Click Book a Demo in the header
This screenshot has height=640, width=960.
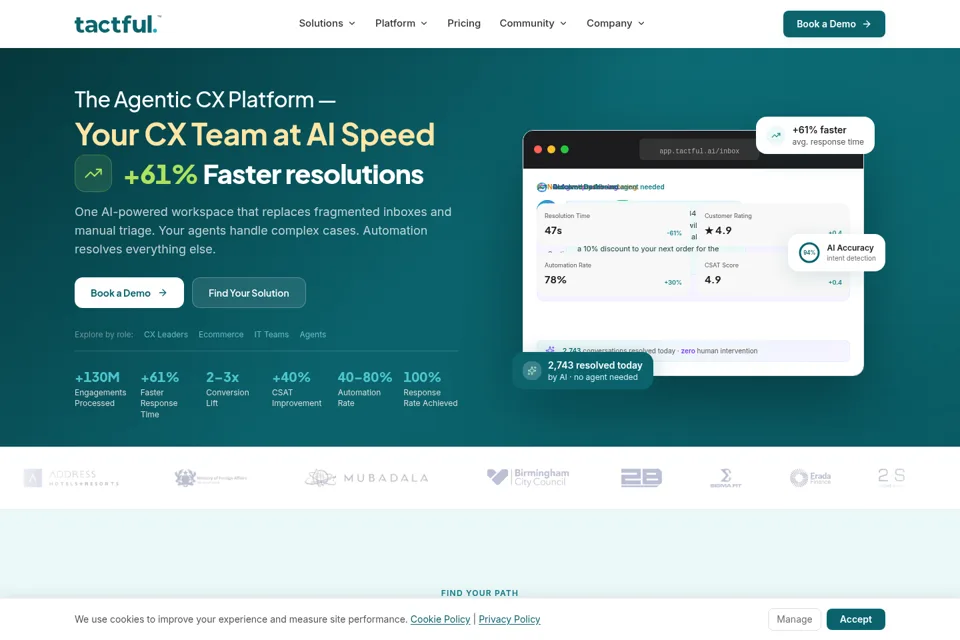point(834,24)
